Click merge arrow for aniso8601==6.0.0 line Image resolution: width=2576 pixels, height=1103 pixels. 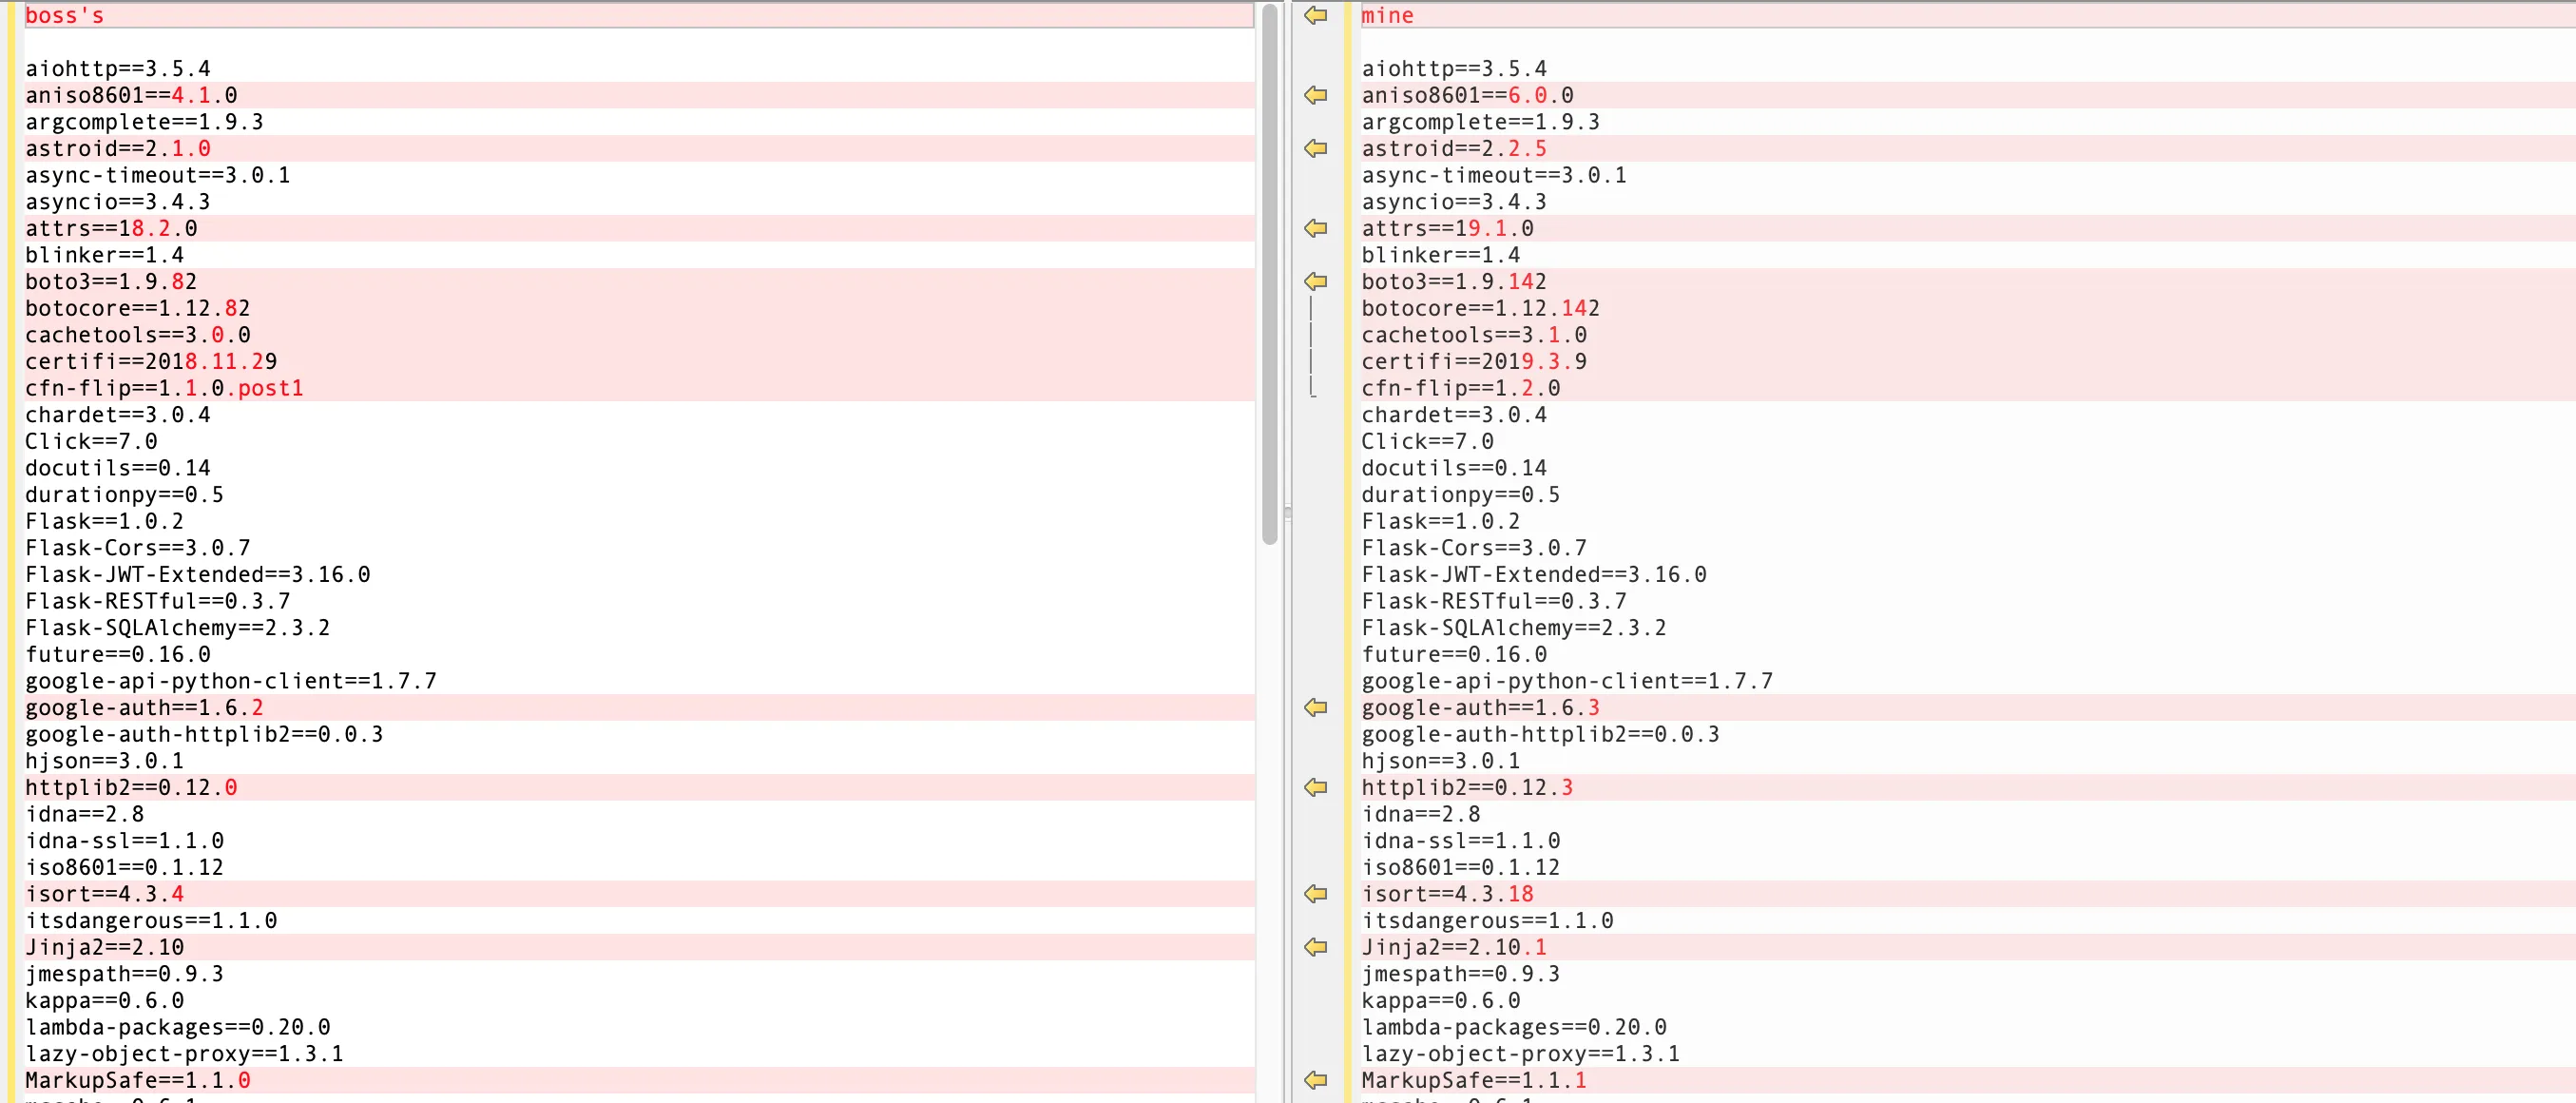(1315, 95)
